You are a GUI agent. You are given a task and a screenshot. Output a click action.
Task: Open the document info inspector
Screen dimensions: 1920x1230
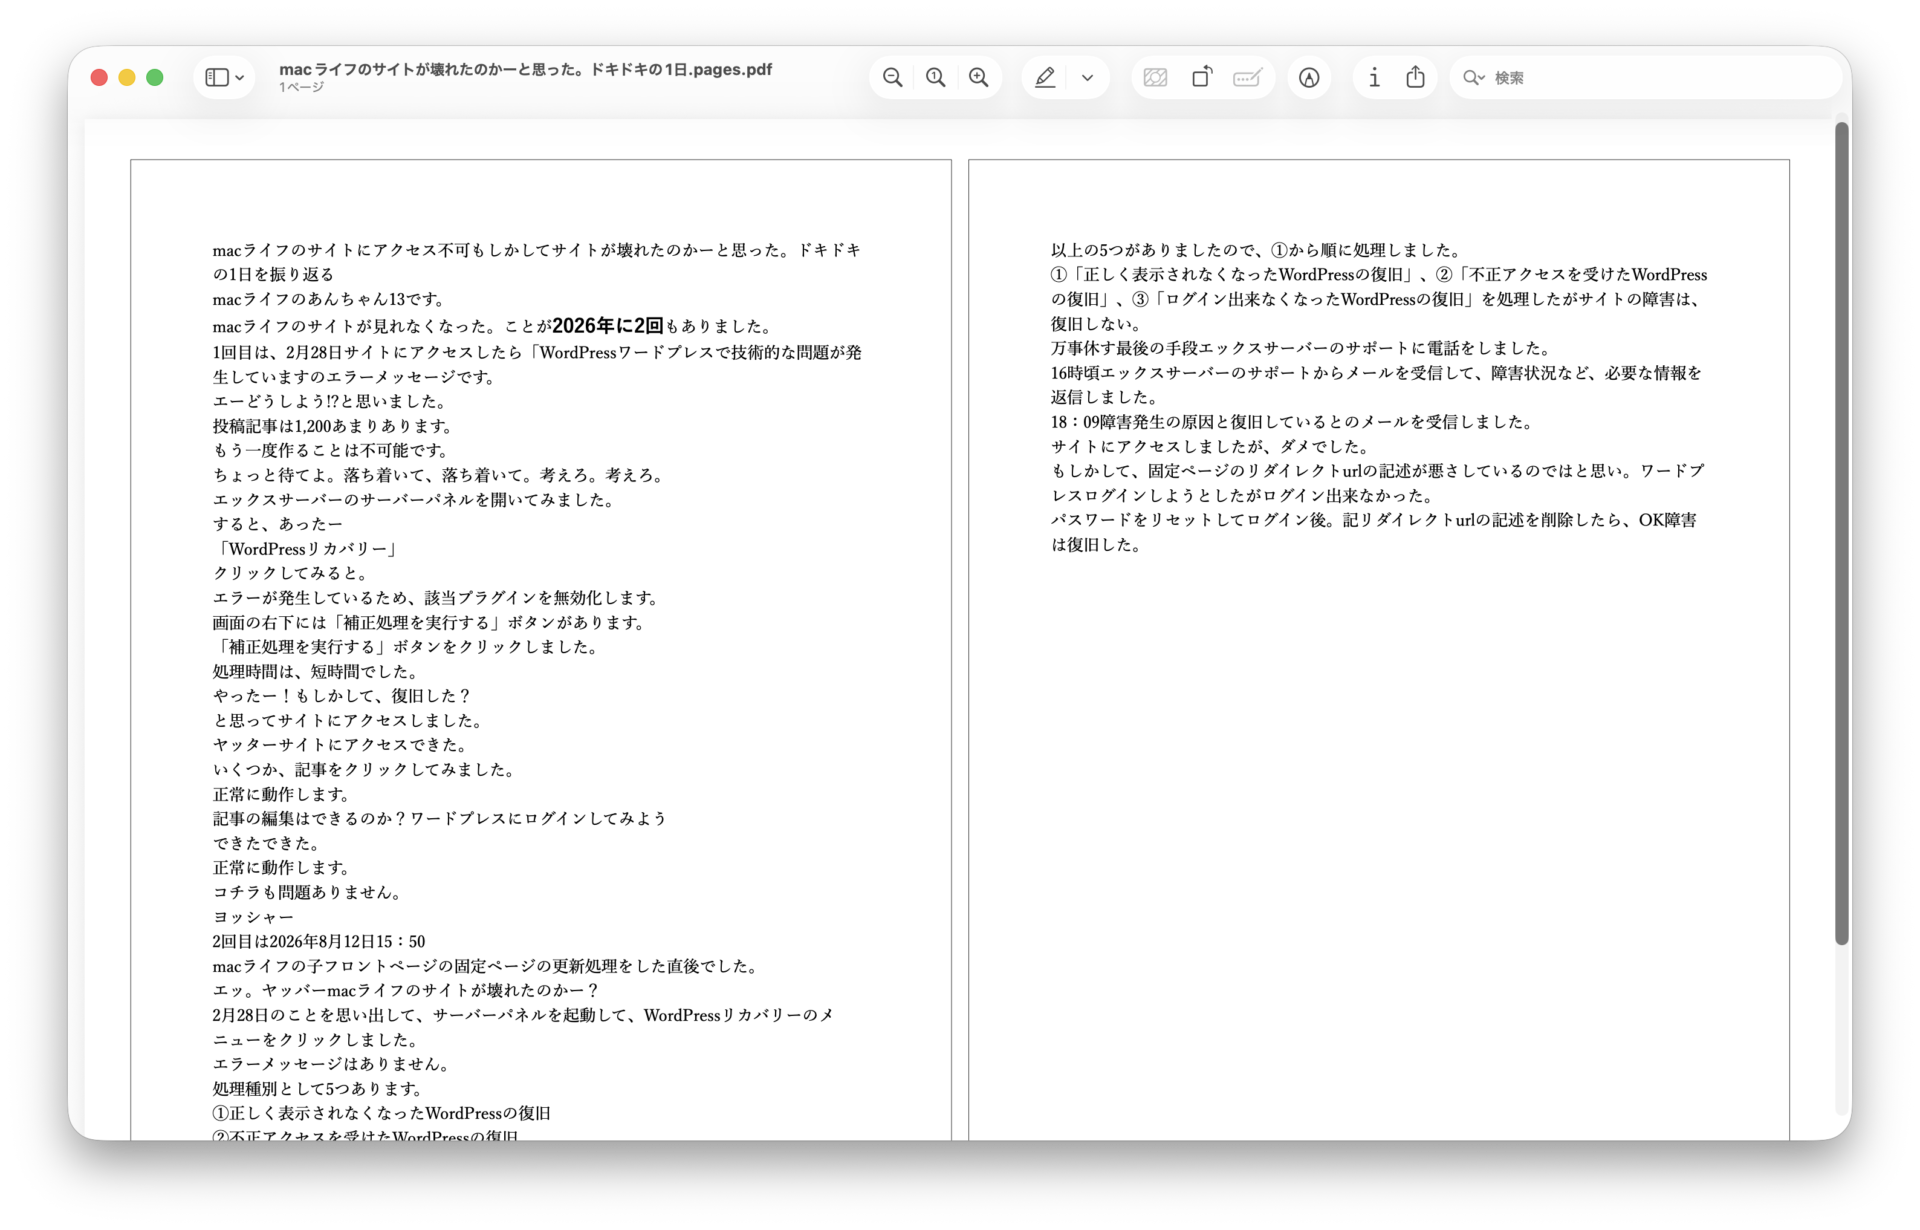tap(1374, 77)
